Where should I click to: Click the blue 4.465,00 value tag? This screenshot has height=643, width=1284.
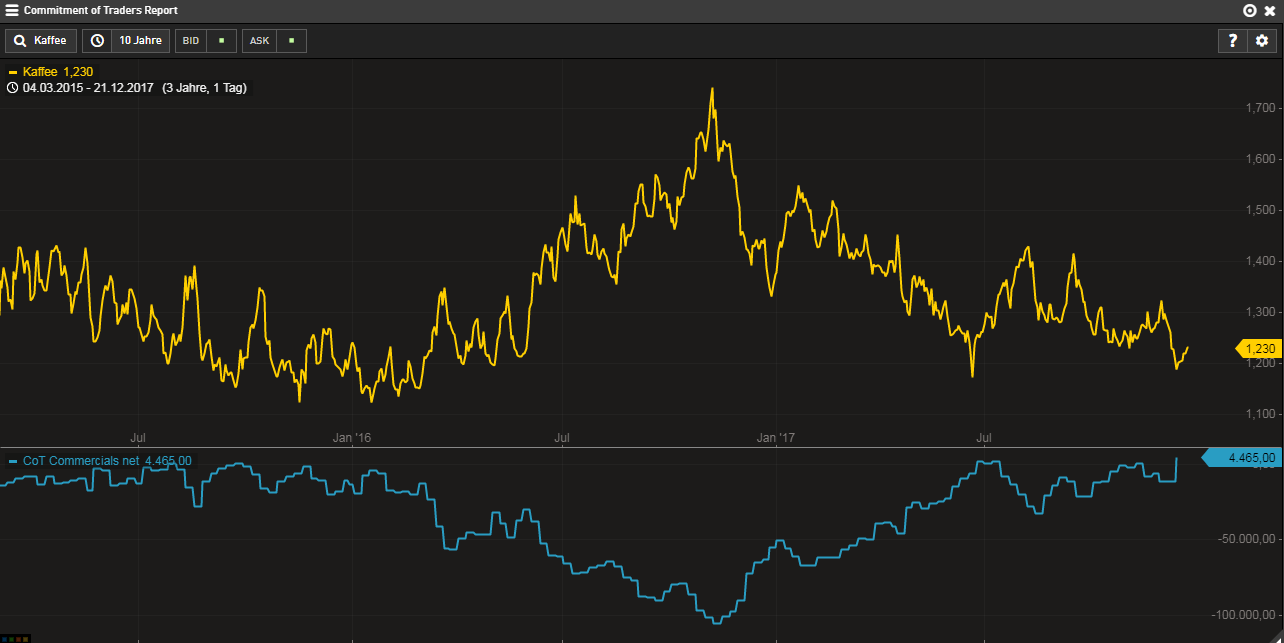point(1243,457)
